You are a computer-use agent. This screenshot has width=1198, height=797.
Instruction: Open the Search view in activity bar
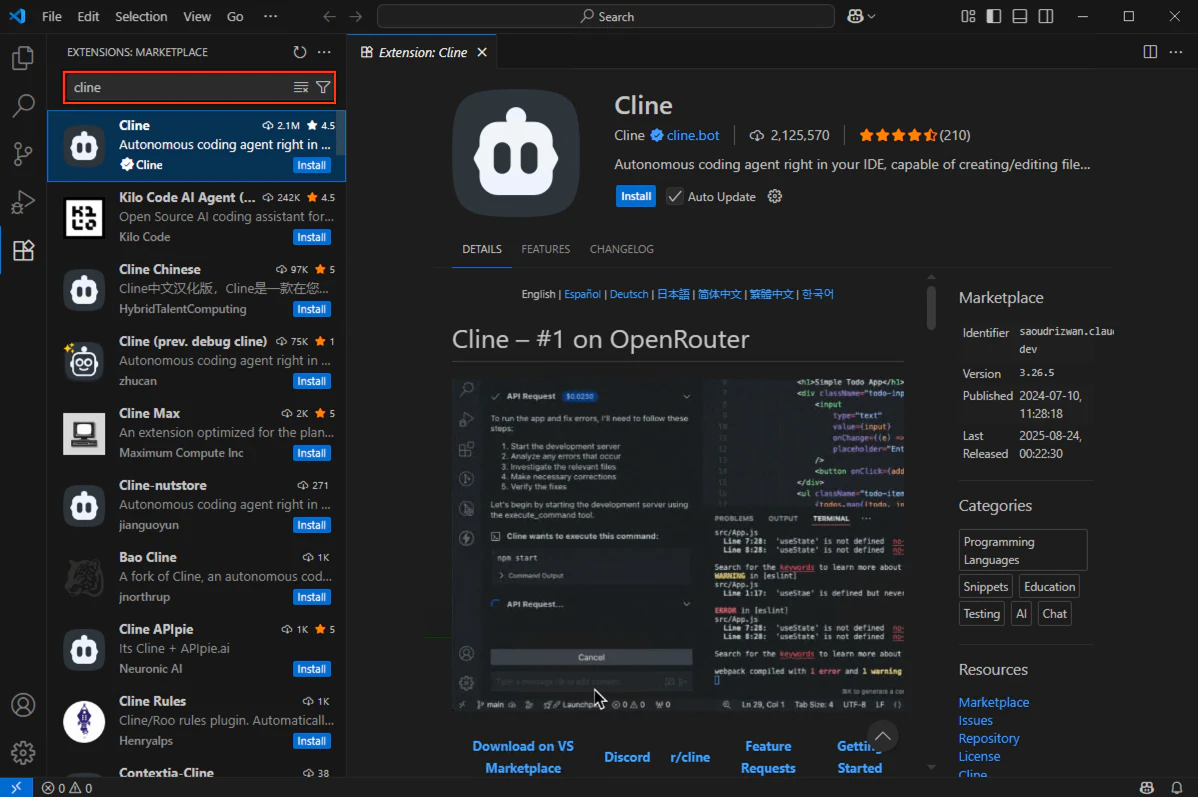pos(23,105)
